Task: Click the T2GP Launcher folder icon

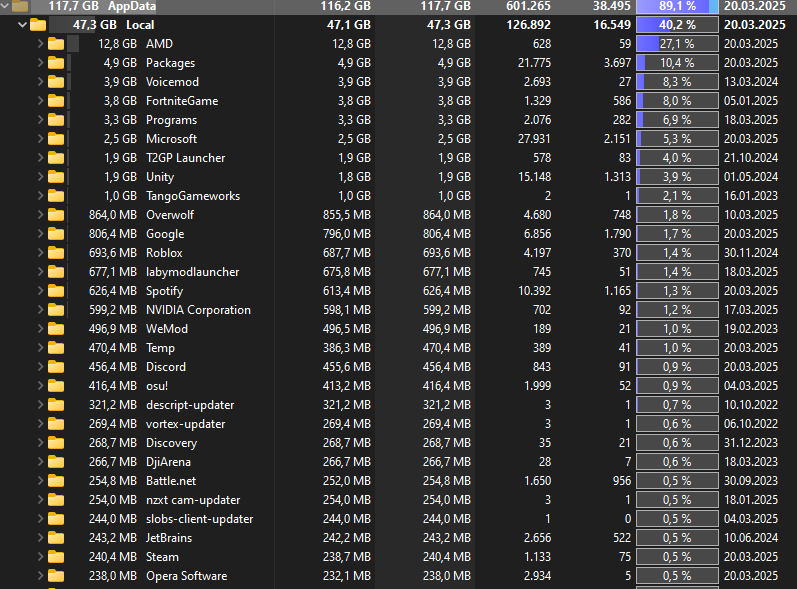Action: (x=56, y=158)
